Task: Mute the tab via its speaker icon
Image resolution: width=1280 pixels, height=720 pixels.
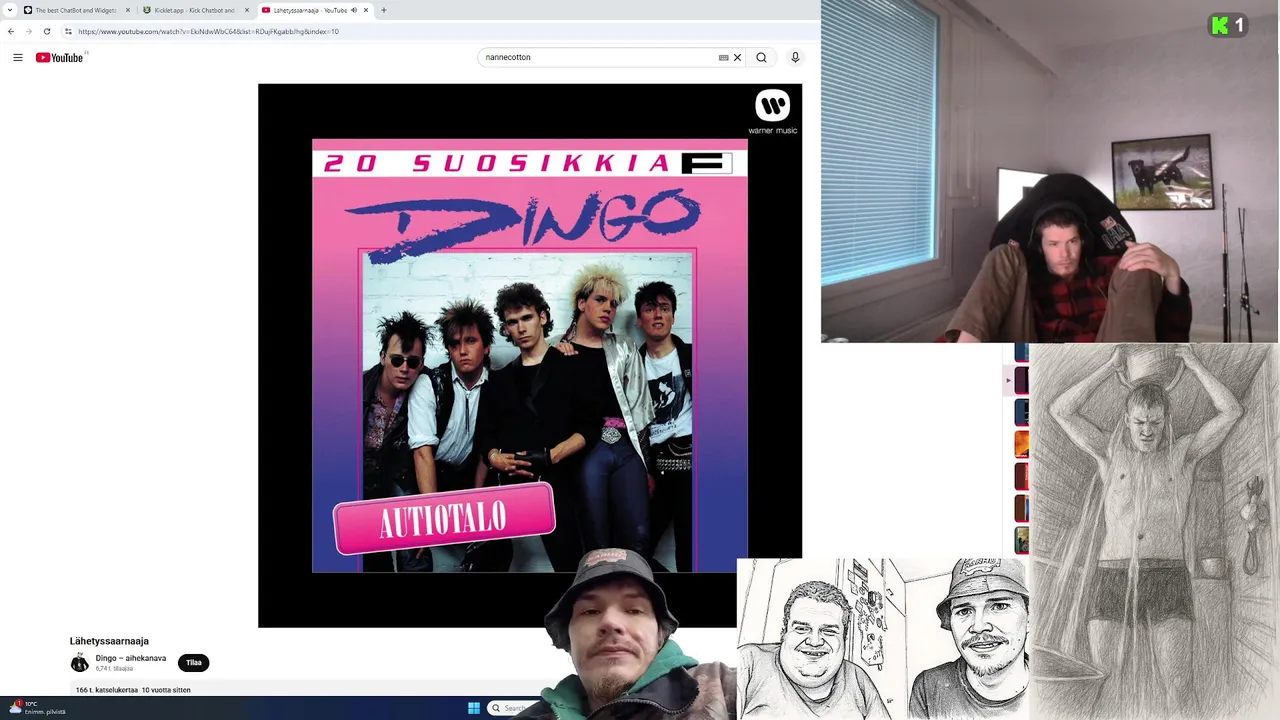Action: point(354,10)
